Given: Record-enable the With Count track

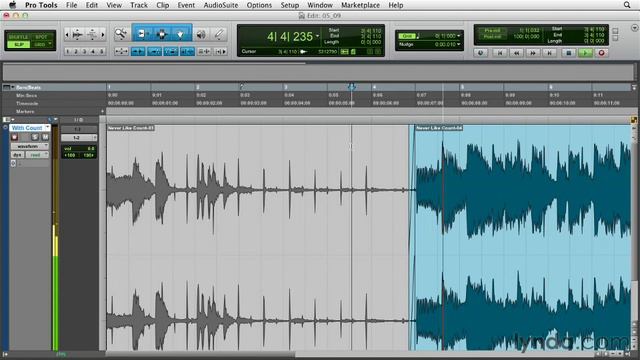Looking at the screenshot, I should (15, 137).
